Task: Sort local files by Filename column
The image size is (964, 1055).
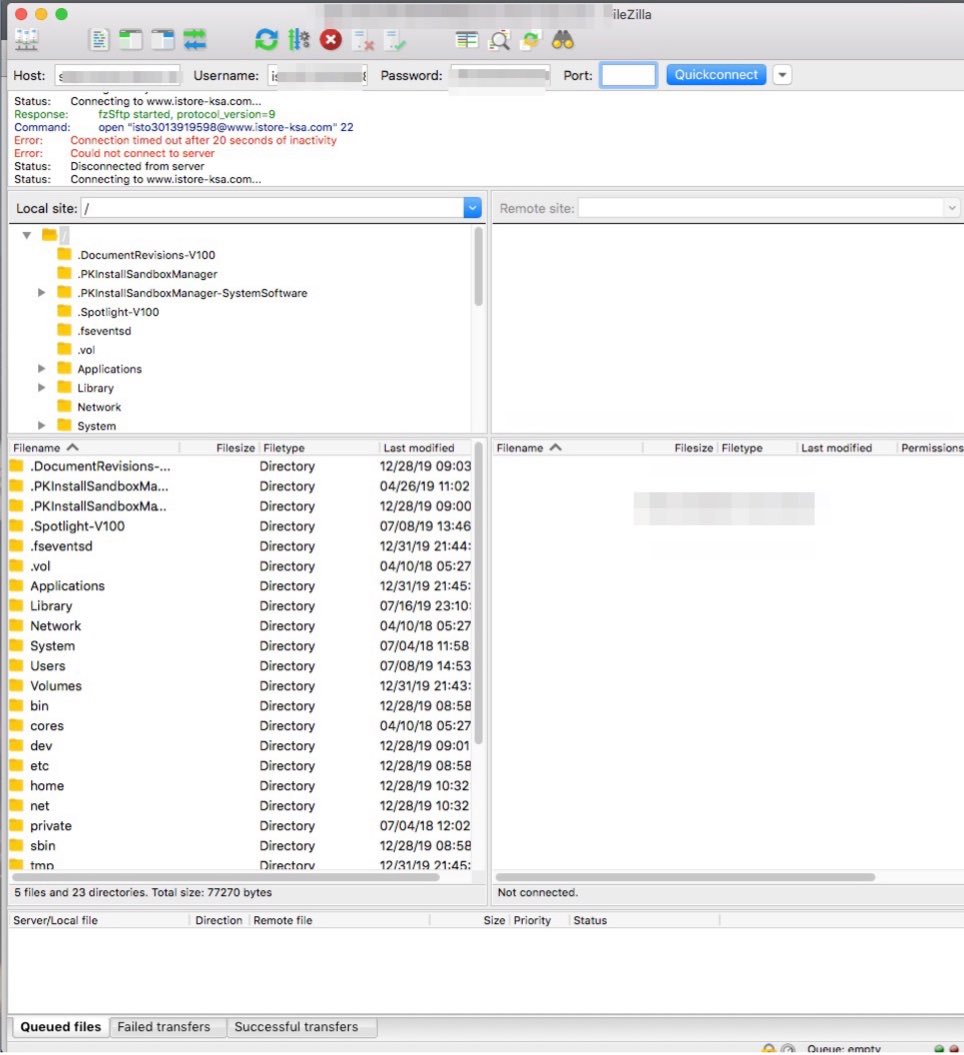Action: (94, 448)
